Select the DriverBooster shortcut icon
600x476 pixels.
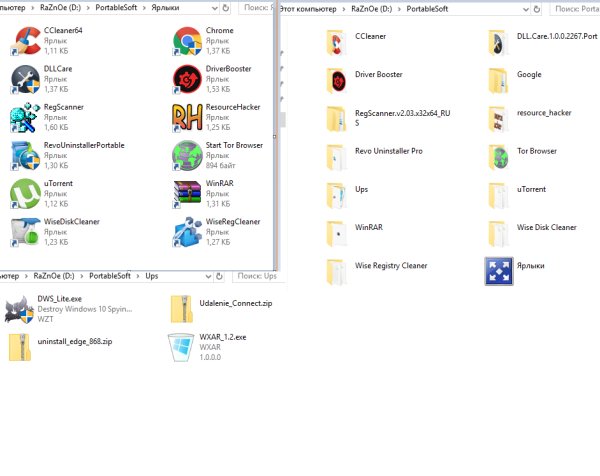click(x=187, y=79)
